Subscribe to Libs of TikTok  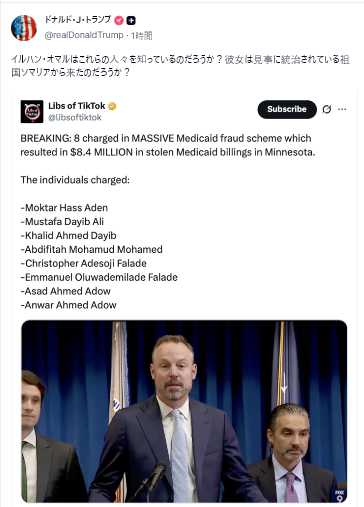[x=287, y=109]
